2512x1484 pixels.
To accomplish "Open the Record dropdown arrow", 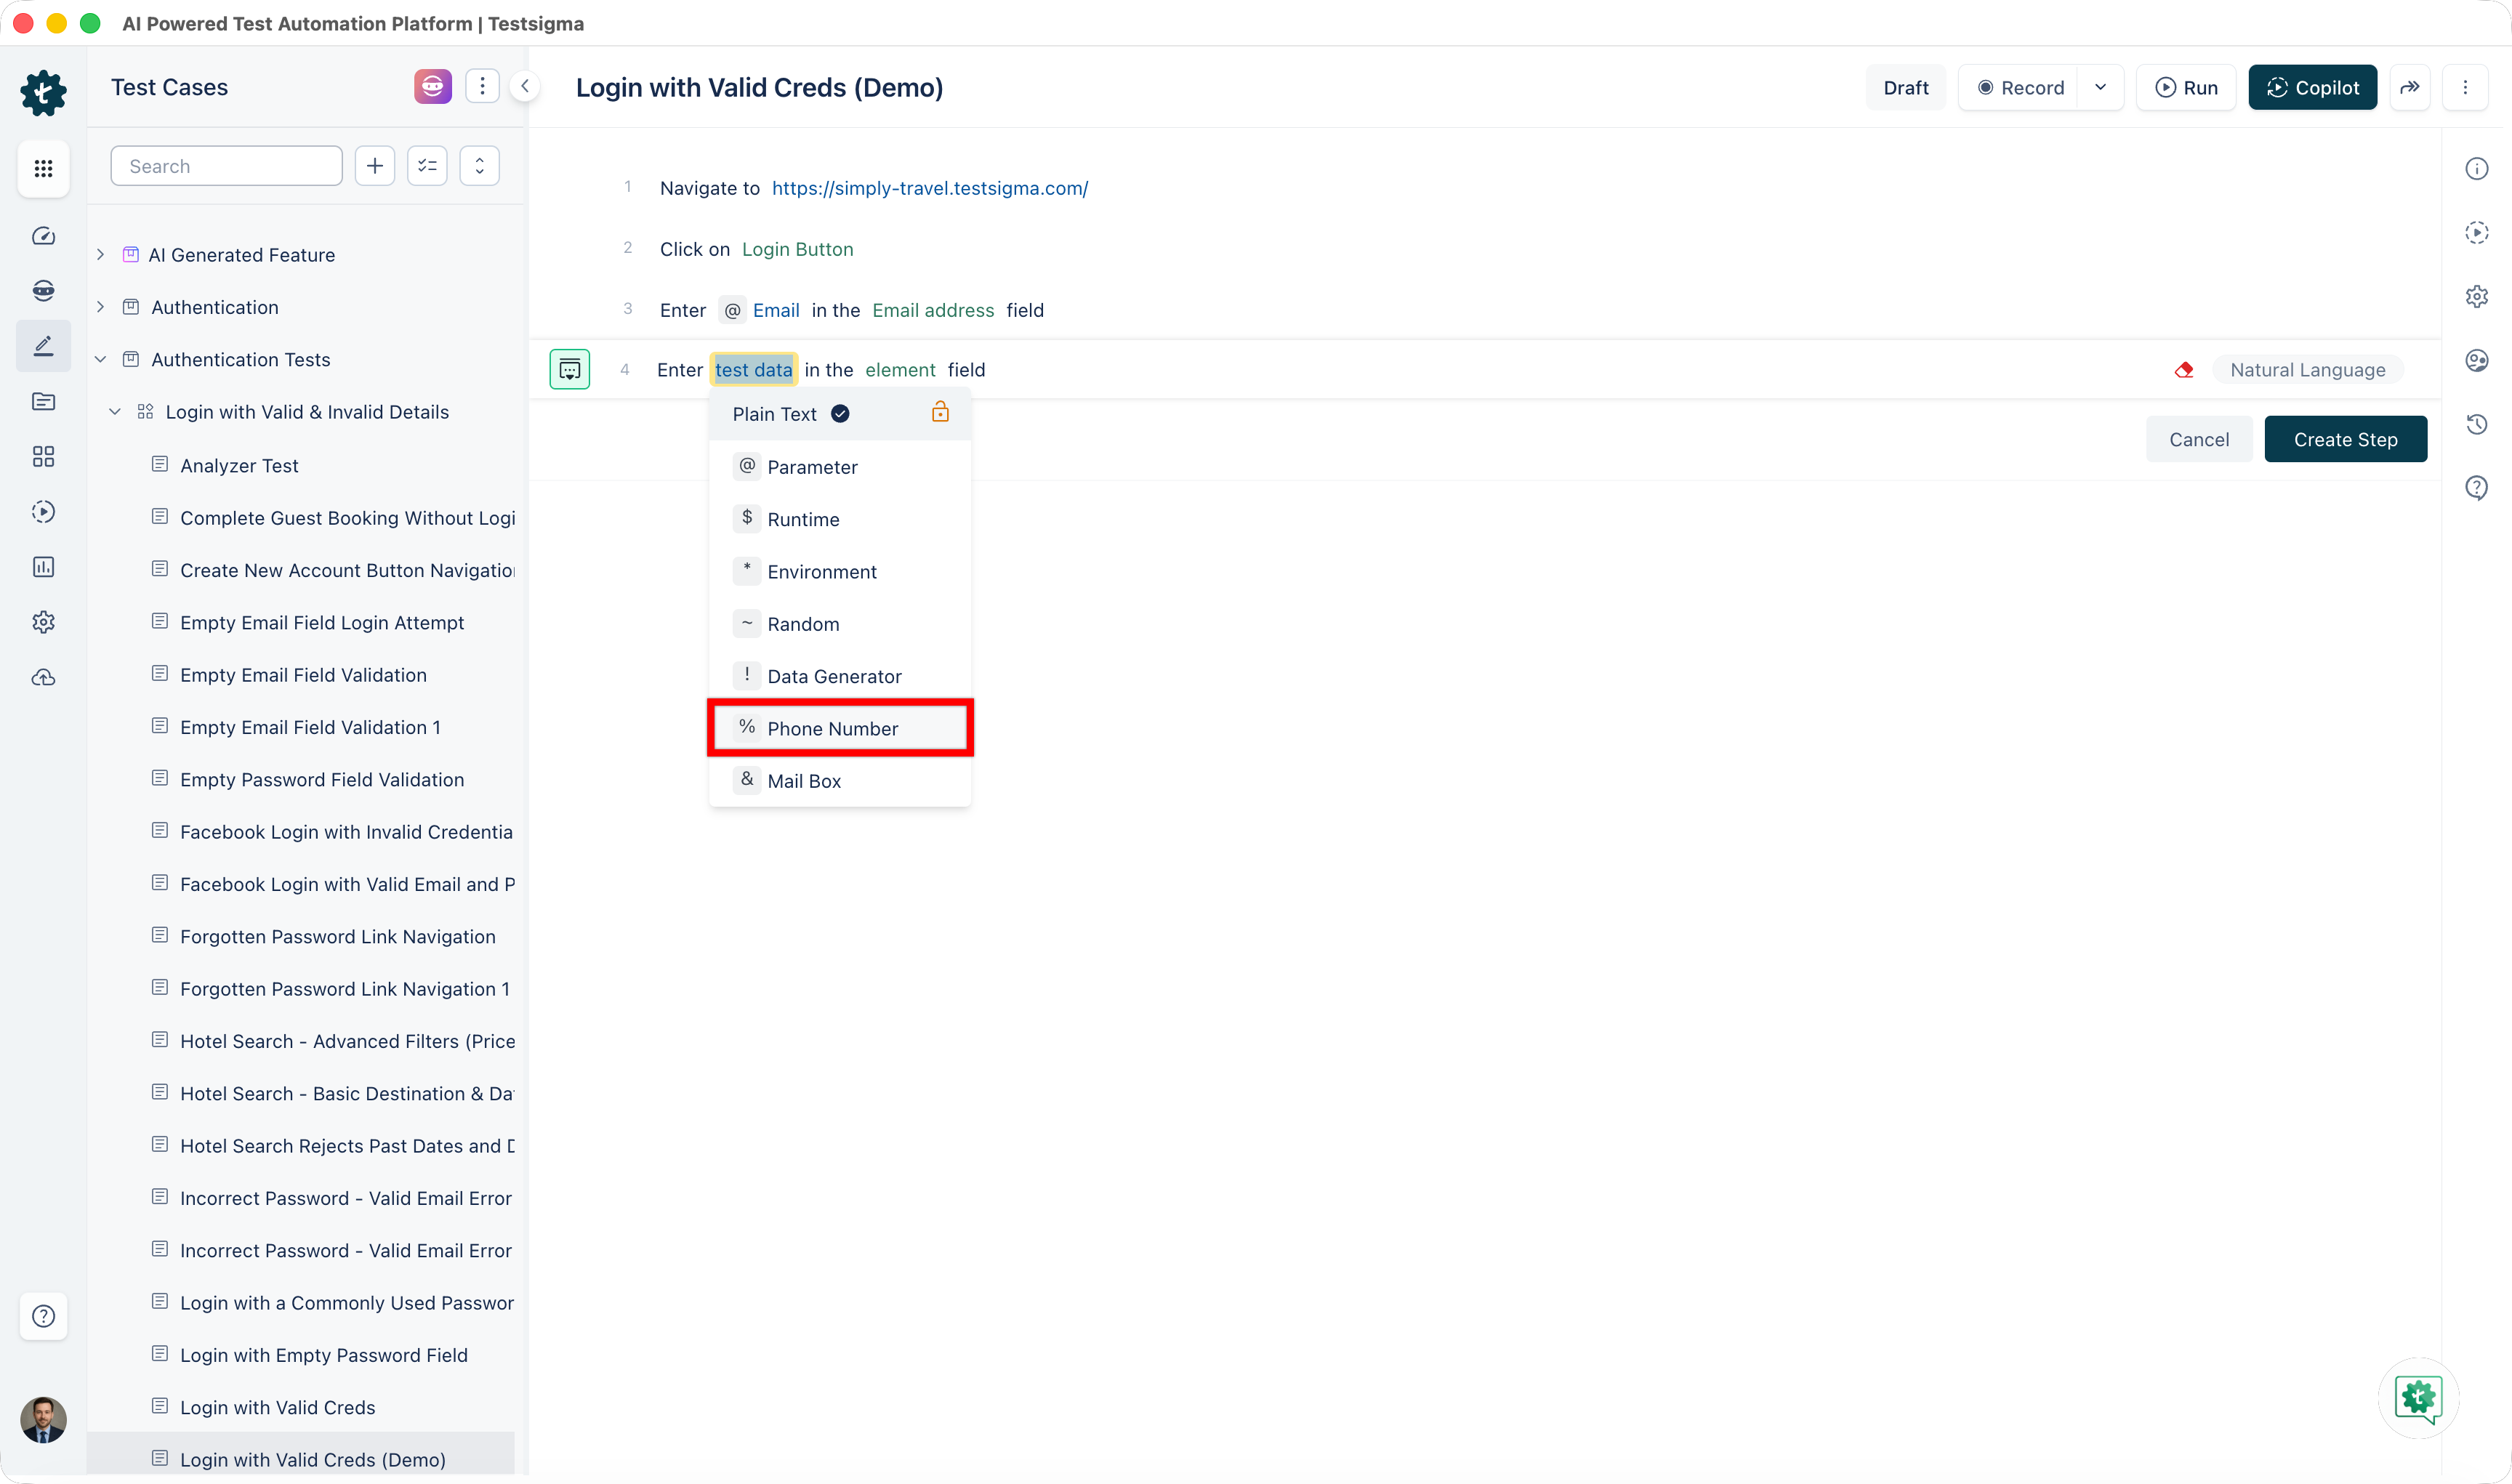I will tap(2100, 87).
